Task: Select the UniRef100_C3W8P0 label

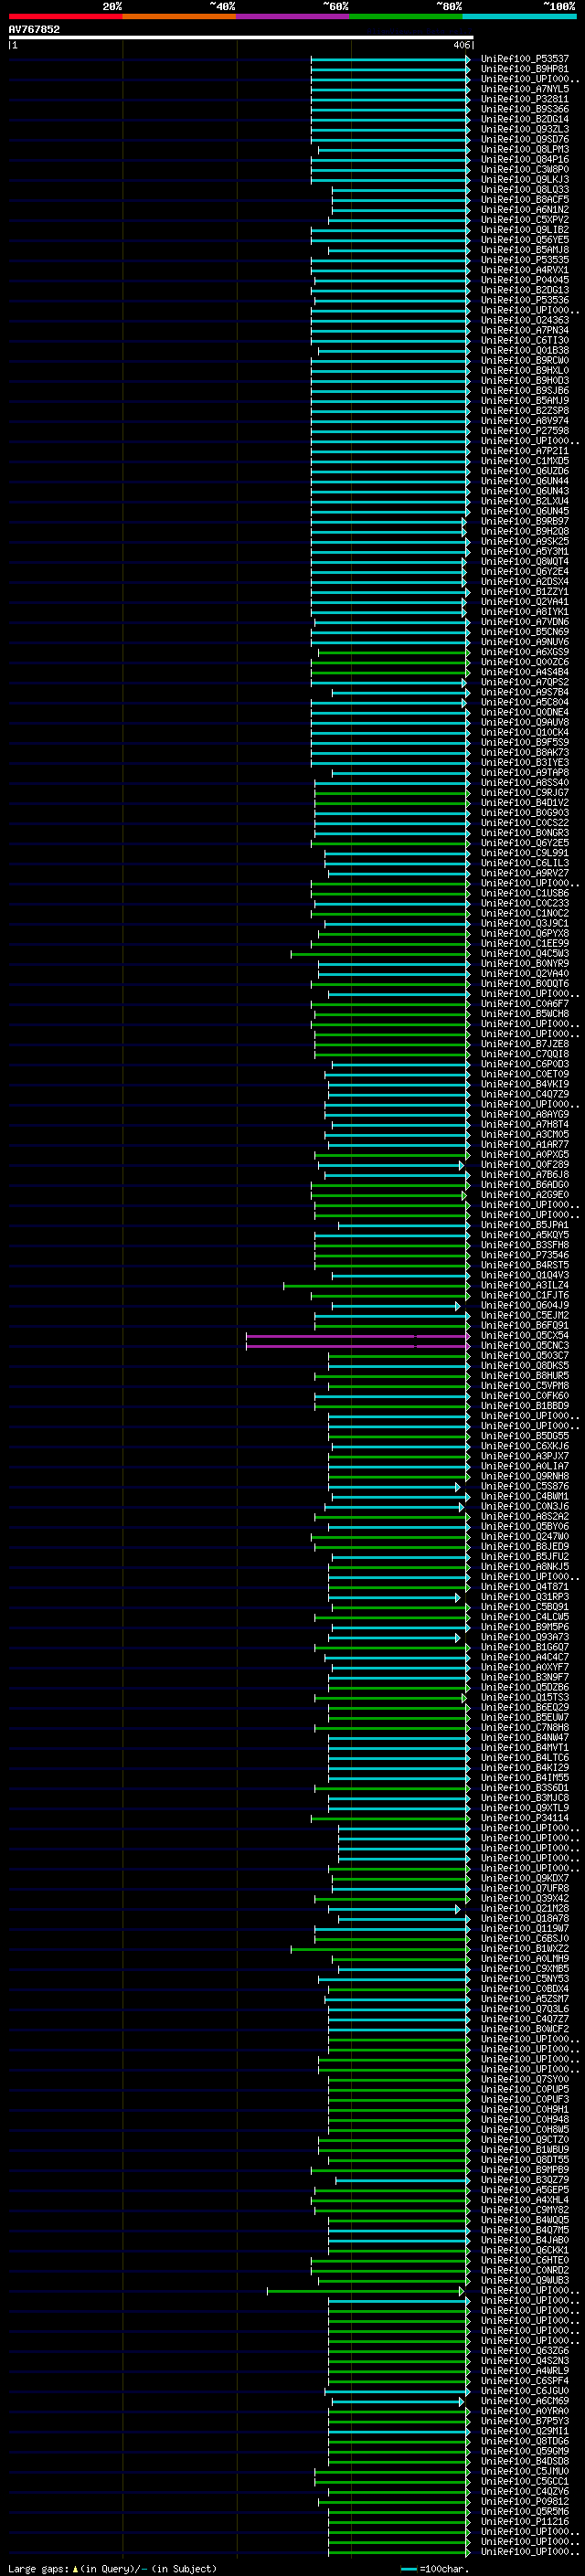Action: (525, 169)
